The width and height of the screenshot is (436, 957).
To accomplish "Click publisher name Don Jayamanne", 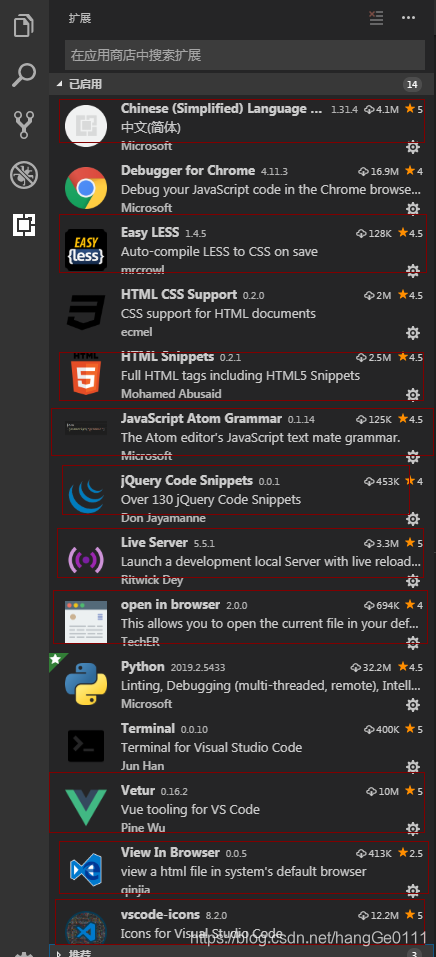I will pos(163,519).
